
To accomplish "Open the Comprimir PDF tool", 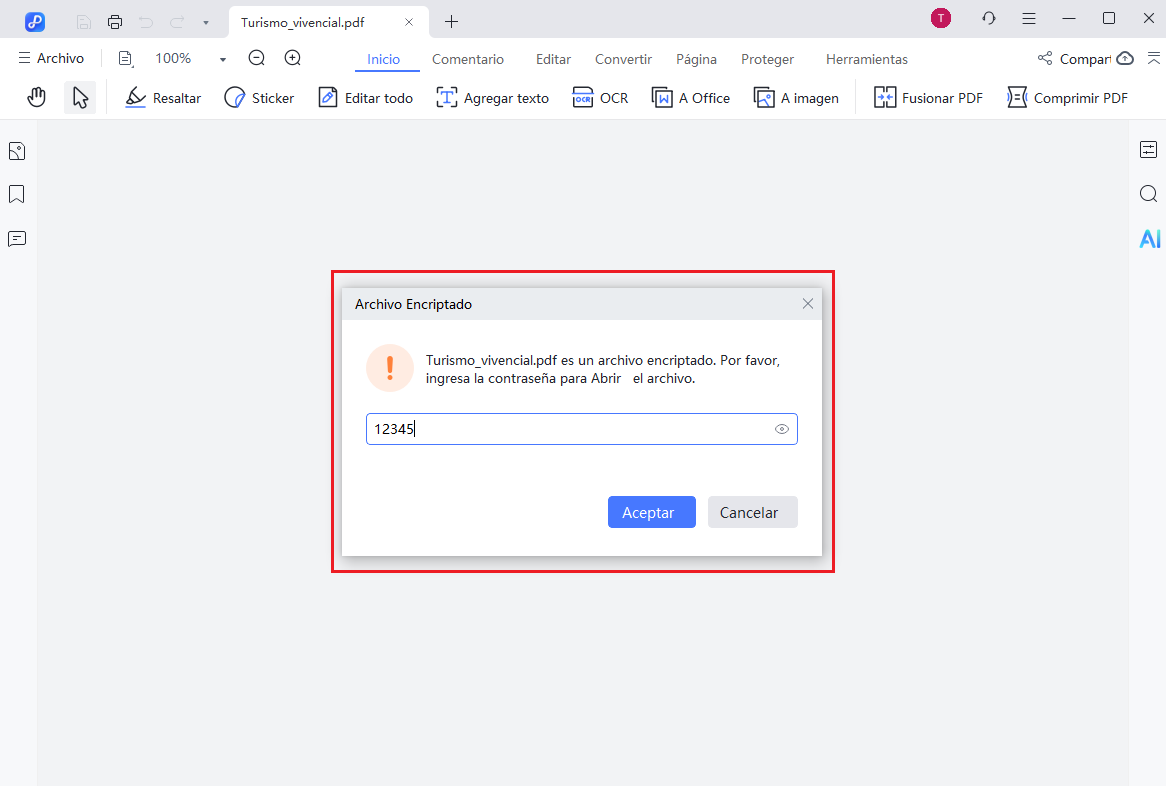I will tap(1066, 97).
